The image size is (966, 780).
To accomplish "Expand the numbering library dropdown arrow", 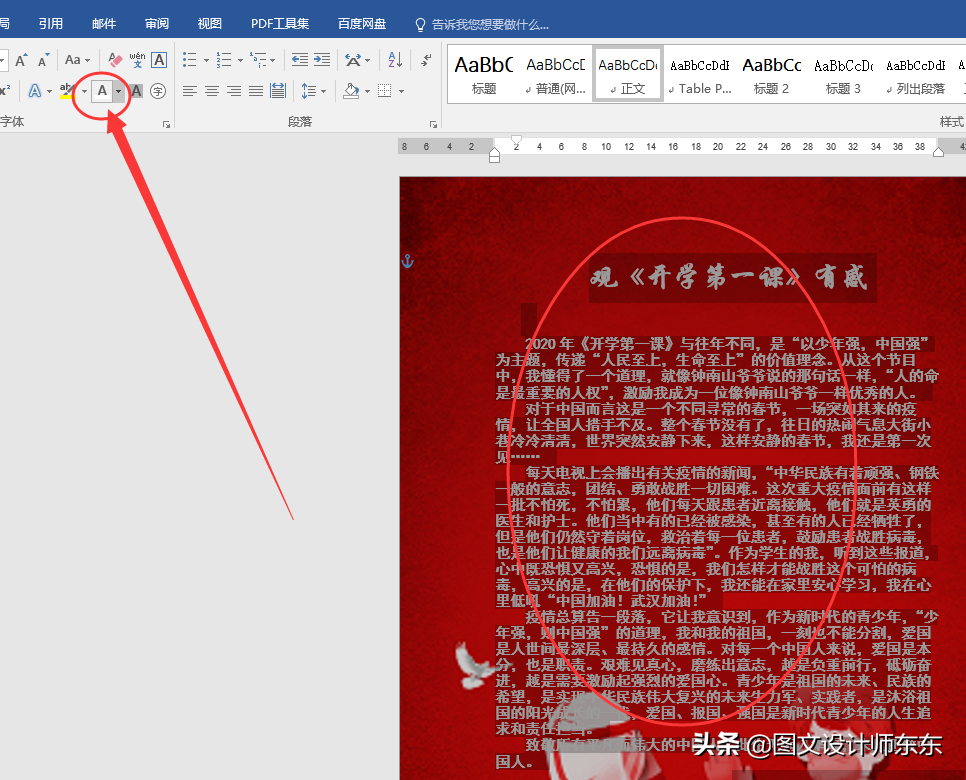I will pos(240,60).
